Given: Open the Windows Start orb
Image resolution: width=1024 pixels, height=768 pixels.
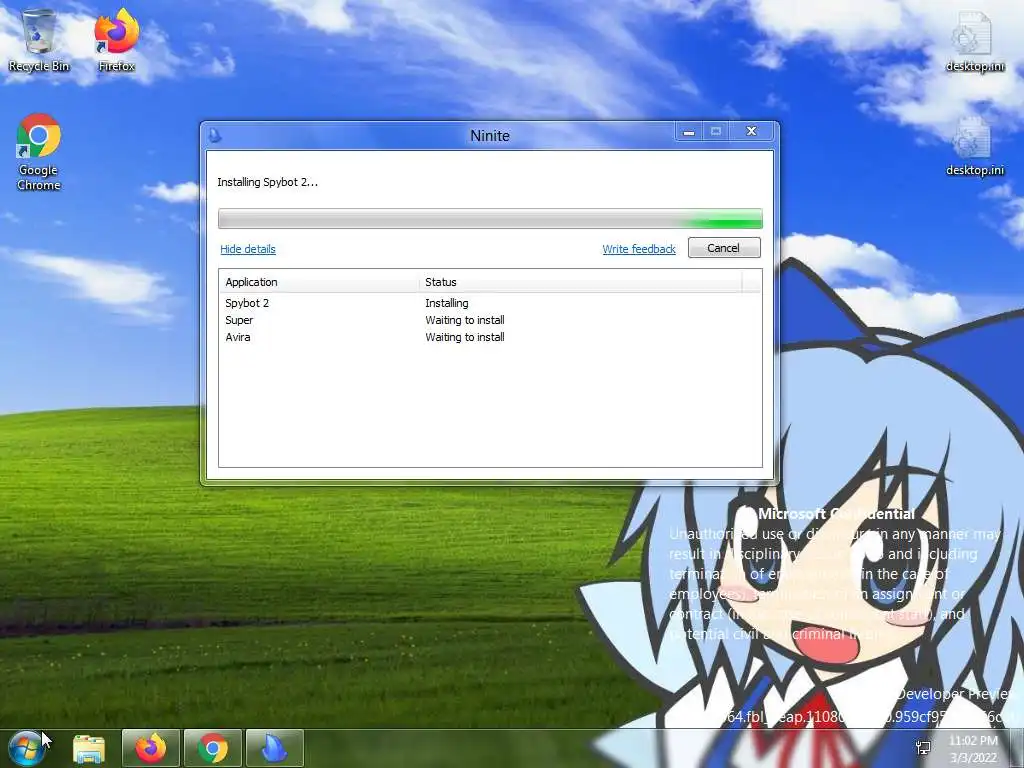Looking at the screenshot, I should (x=27, y=748).
